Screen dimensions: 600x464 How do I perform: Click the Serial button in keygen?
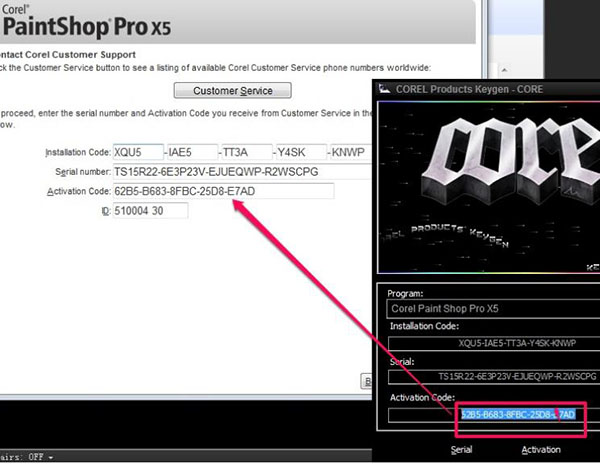(x=461, y=450)
